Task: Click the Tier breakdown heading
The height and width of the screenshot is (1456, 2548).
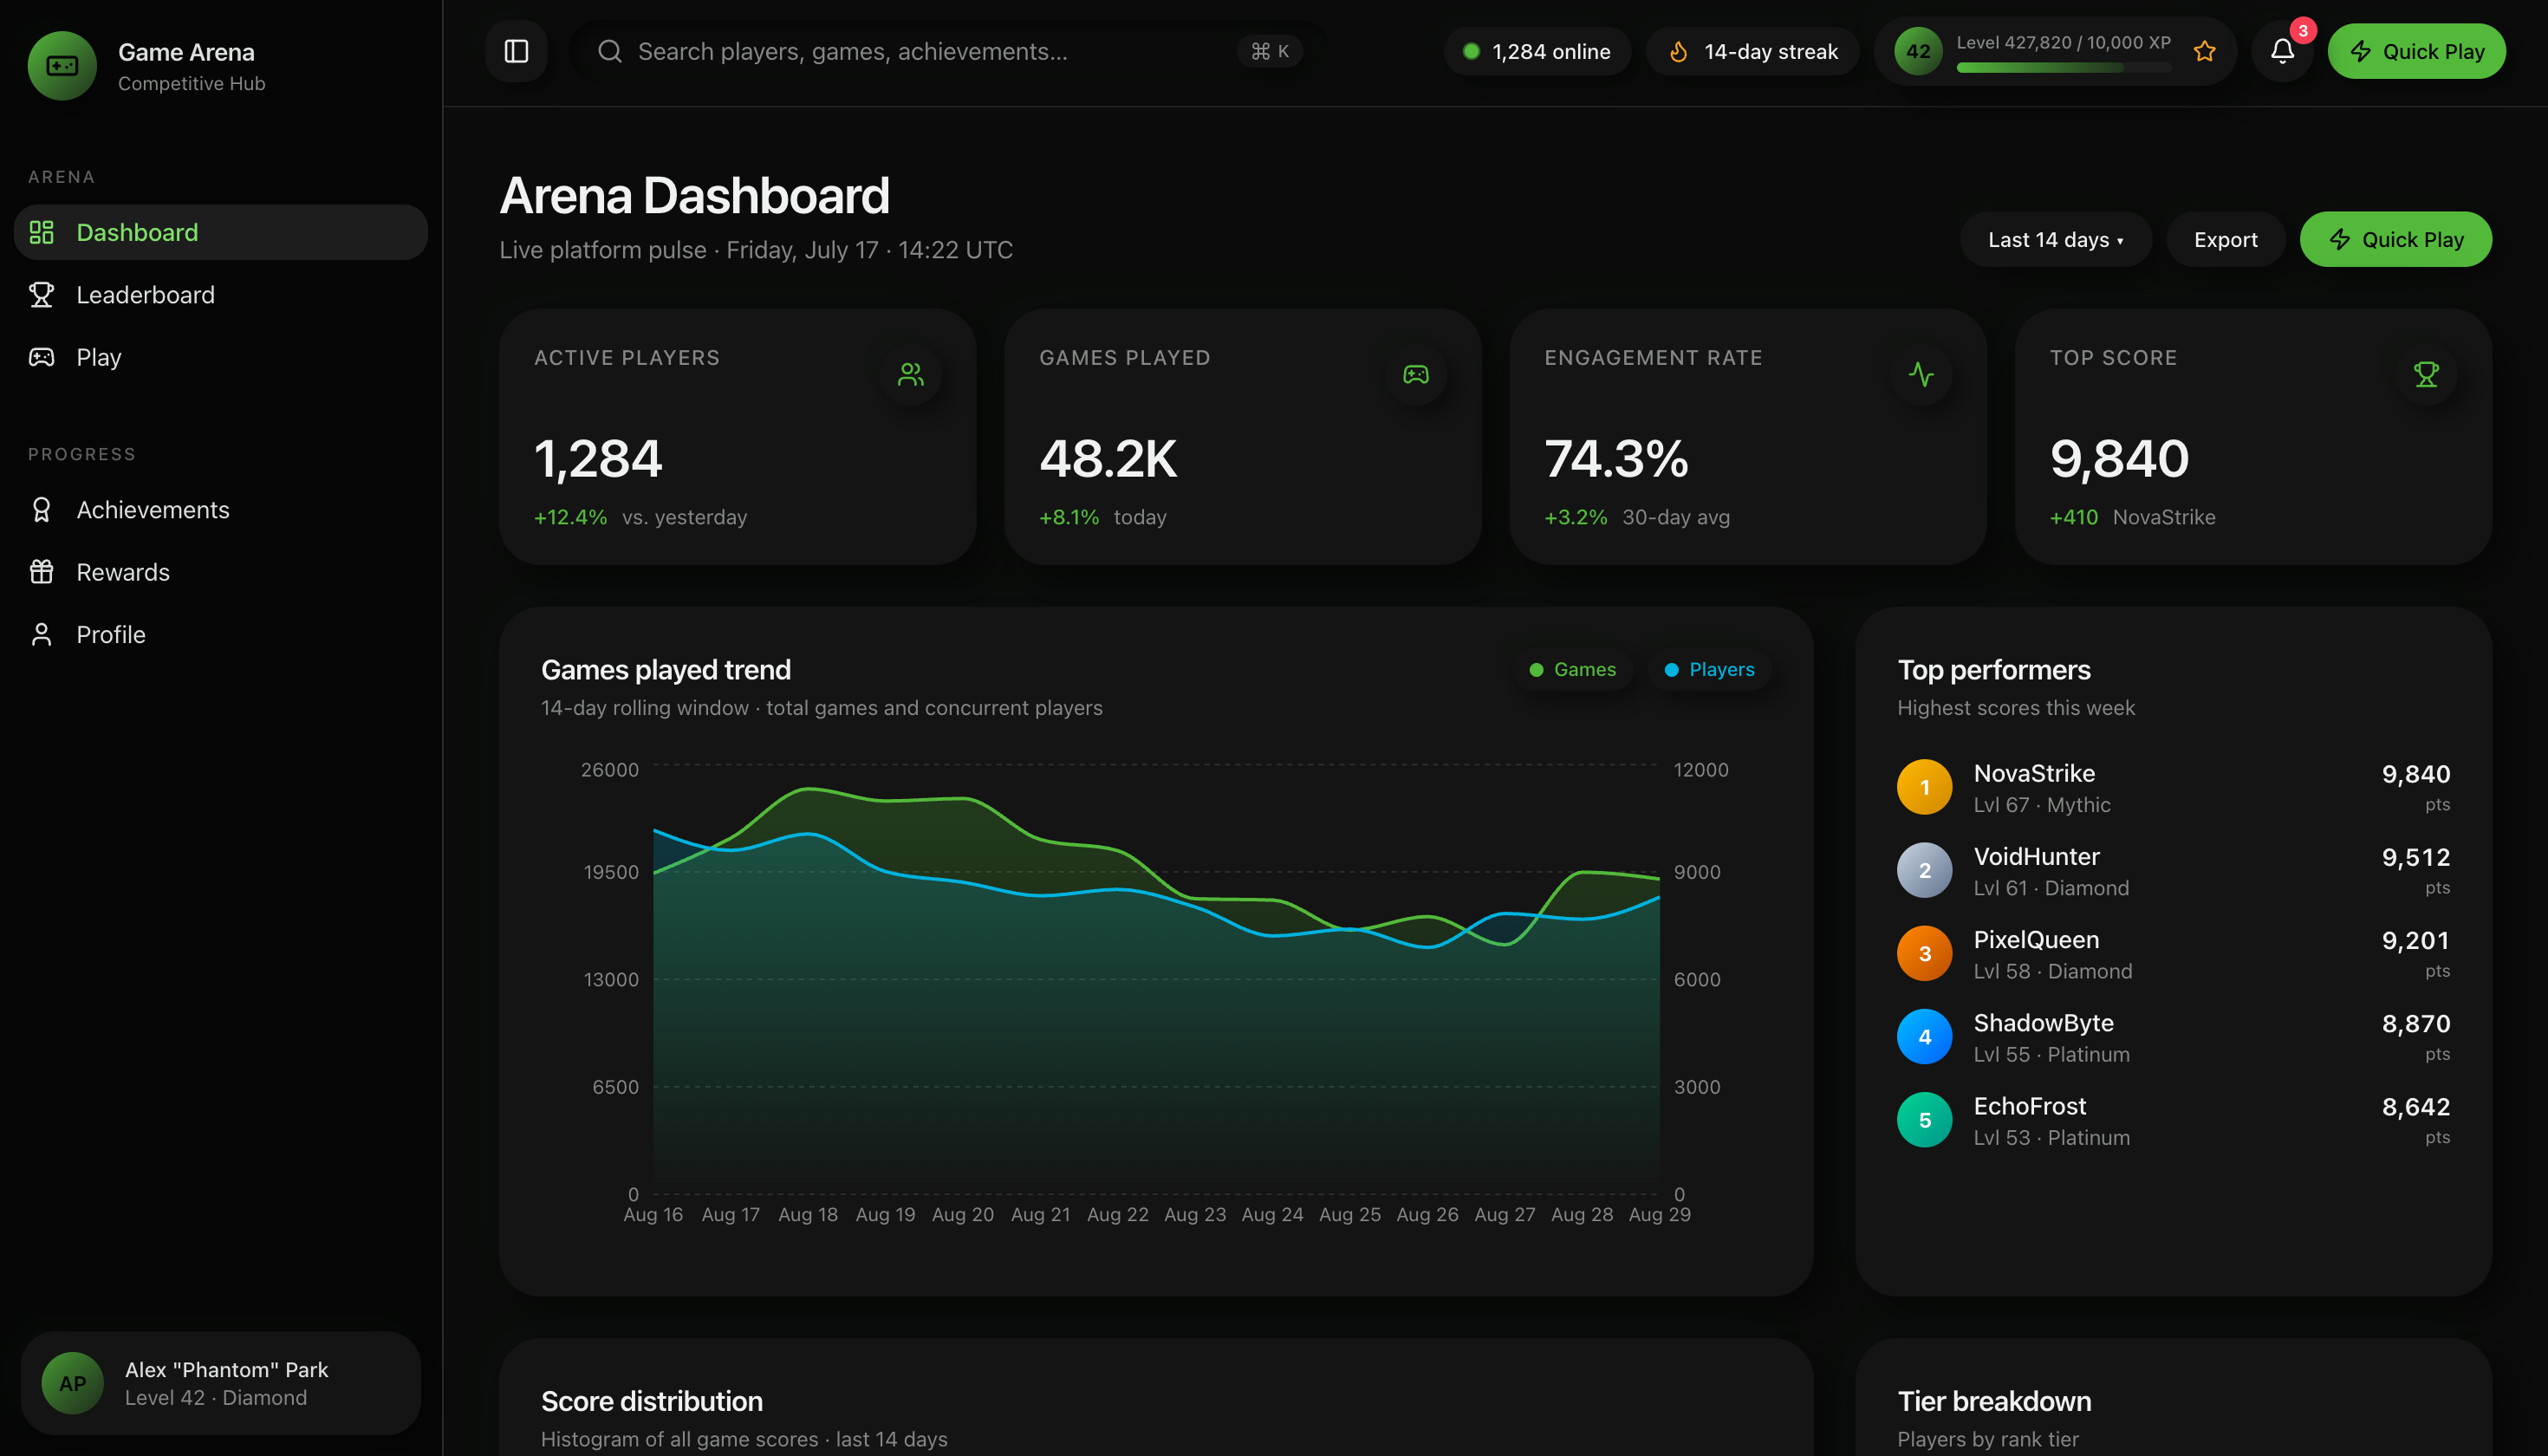Action: 1994,1401
